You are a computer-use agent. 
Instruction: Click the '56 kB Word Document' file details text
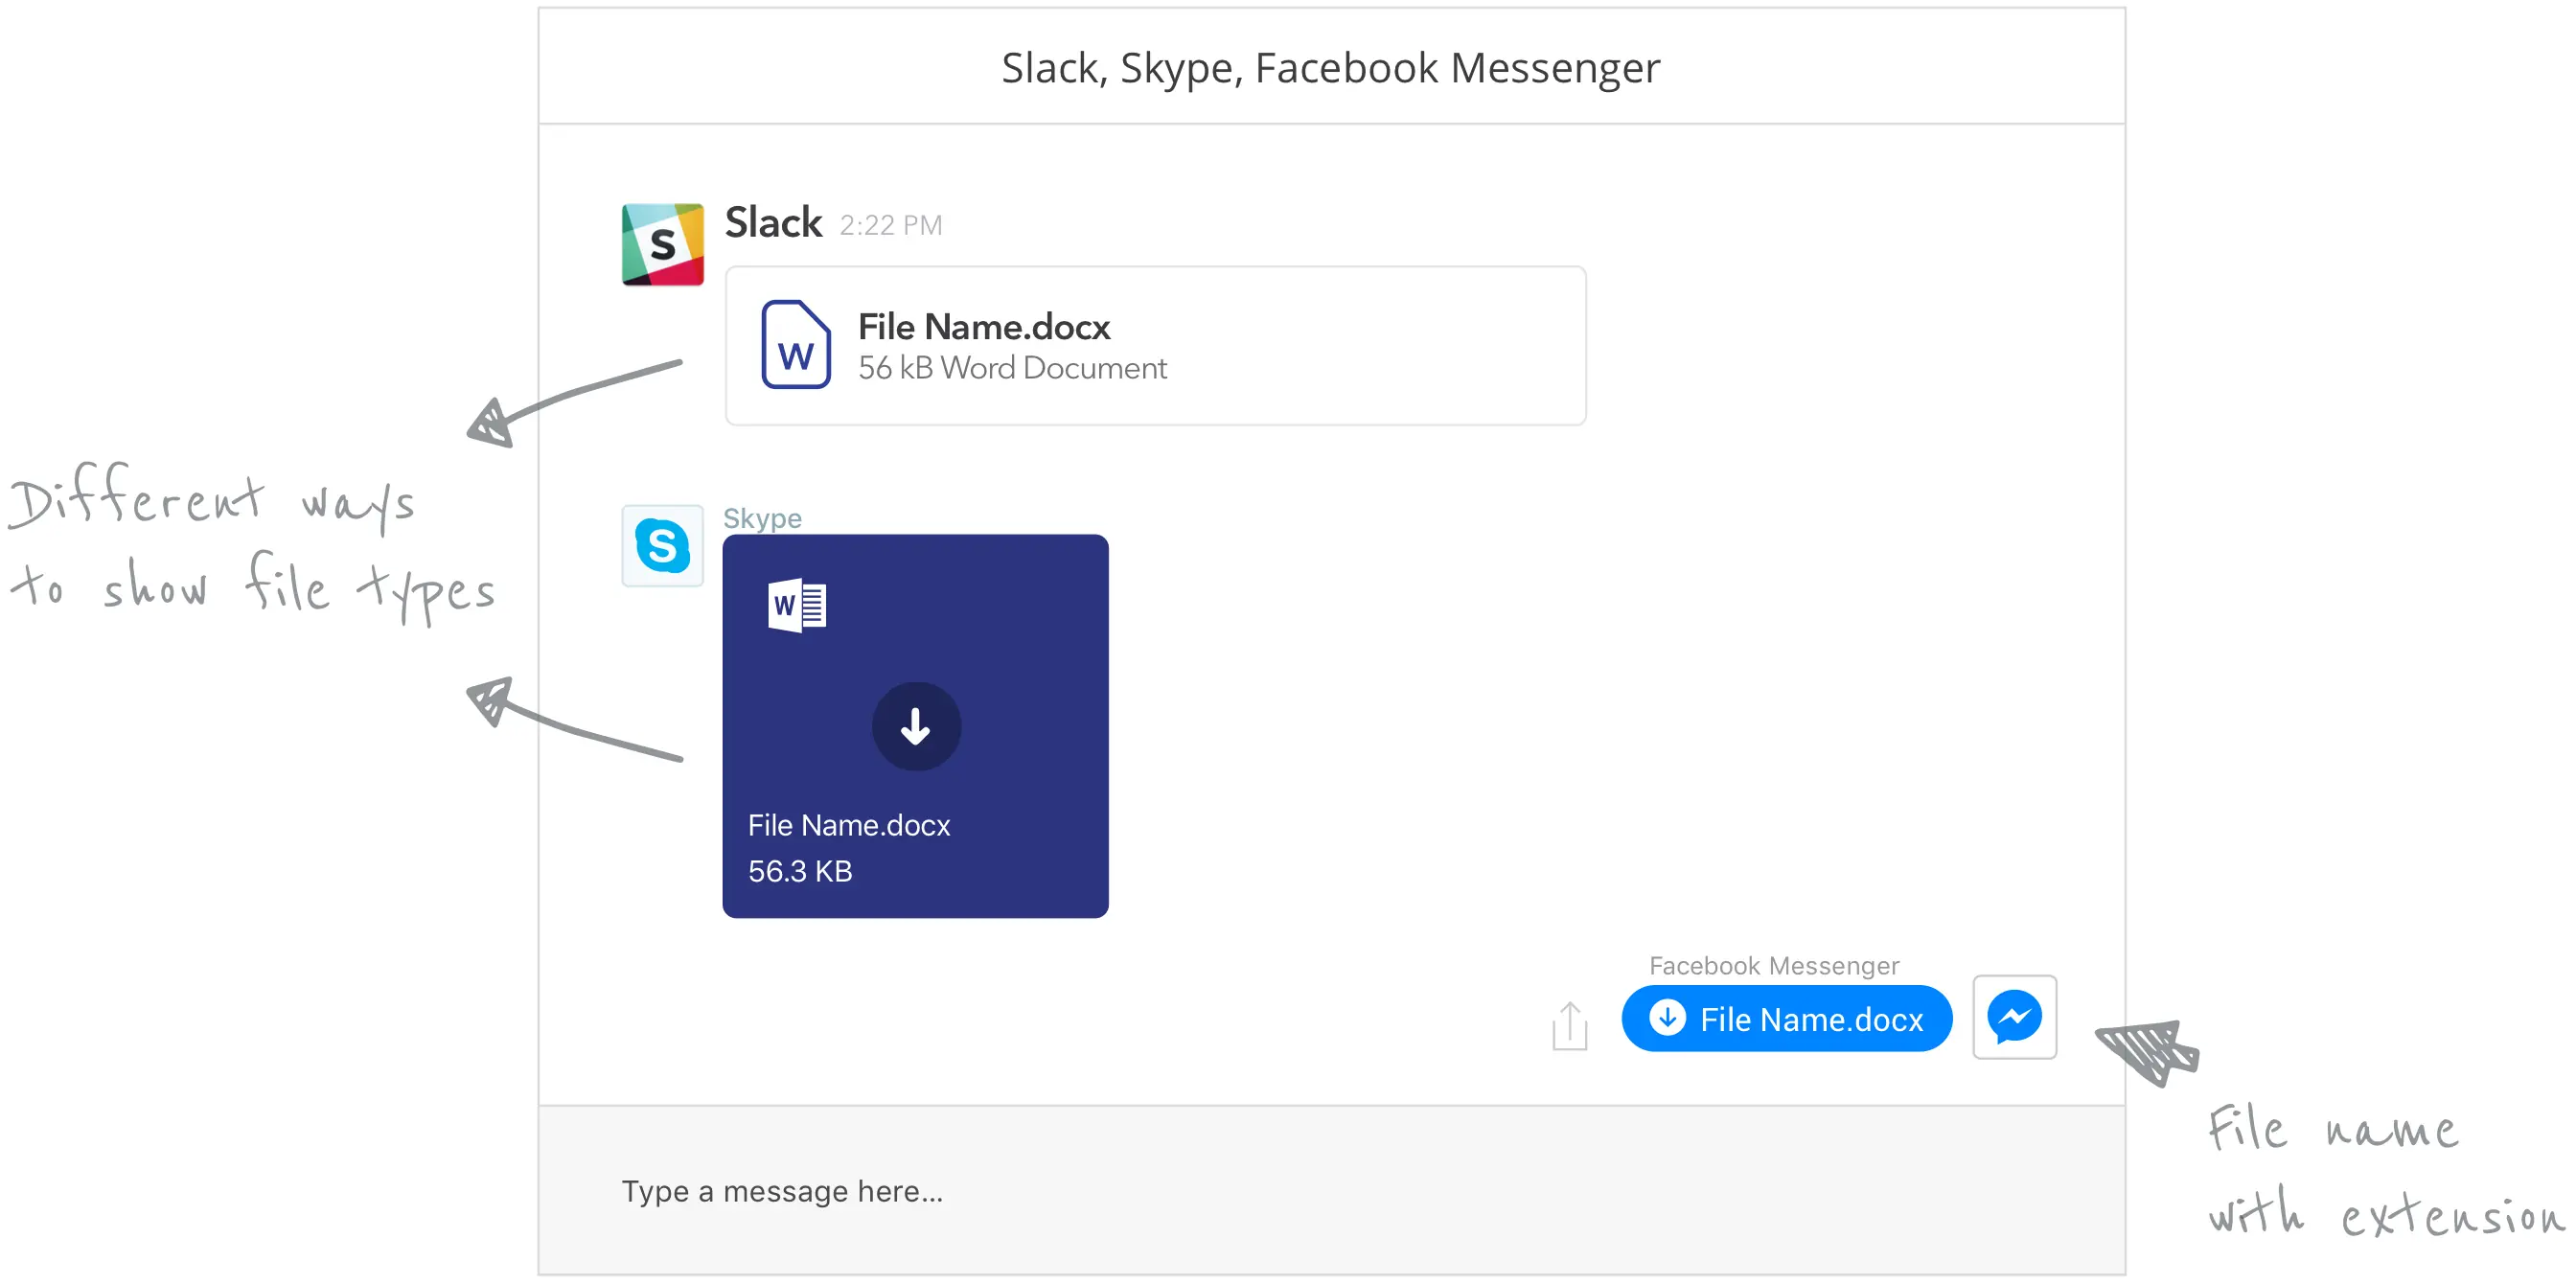pyautogui.click(x=1012, y=368)
